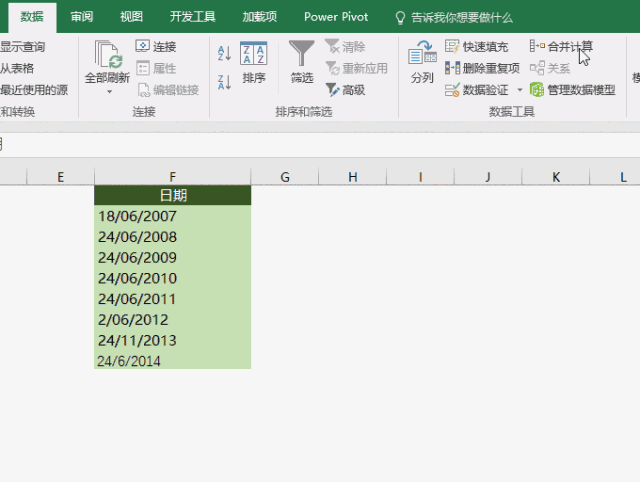This screenshot has height=482, width=640.
Task: Click the Tell Me lightbulb icon
Action: (400, 18)
